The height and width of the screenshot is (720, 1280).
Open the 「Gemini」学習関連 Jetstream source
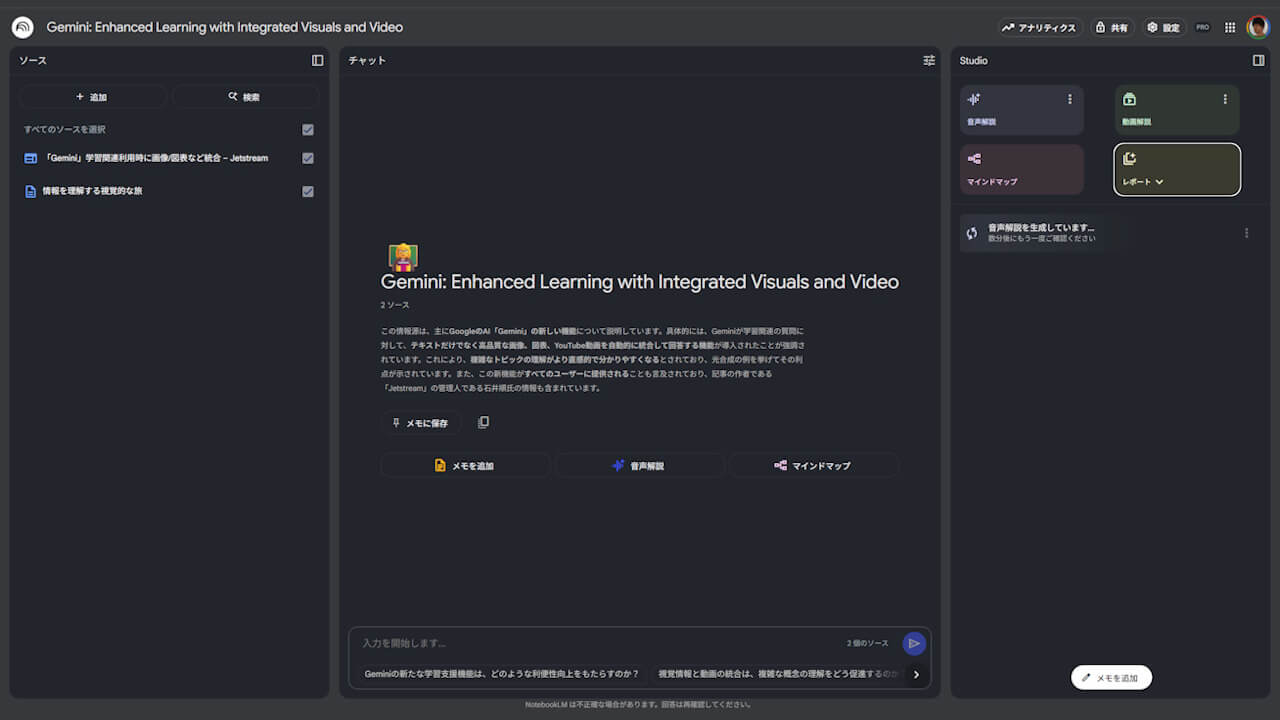point(156,158)
